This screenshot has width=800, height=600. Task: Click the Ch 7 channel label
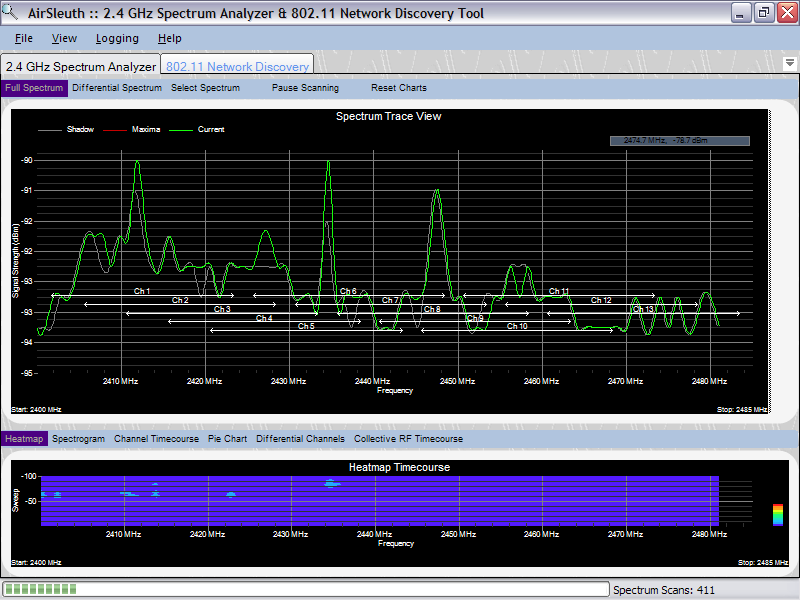tap(390, 300)
